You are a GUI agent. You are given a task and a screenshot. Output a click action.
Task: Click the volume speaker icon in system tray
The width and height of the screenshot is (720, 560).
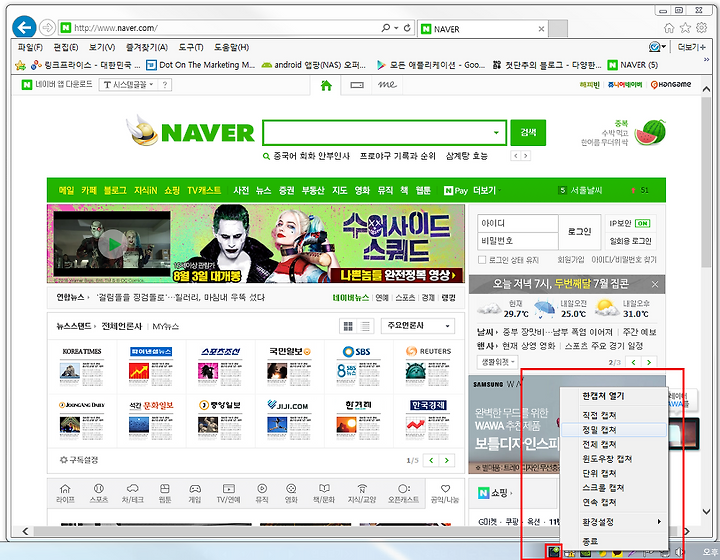tap(679, 552)
